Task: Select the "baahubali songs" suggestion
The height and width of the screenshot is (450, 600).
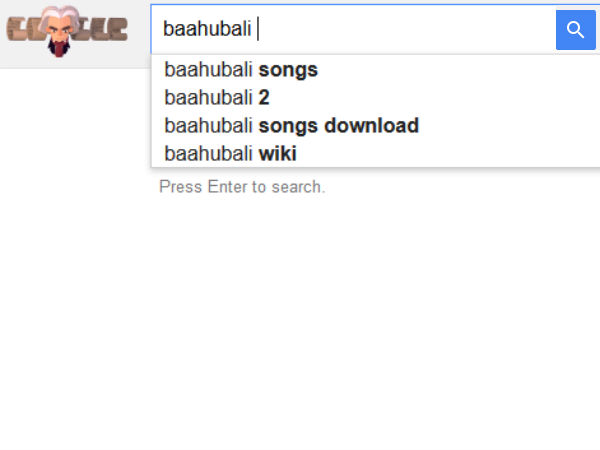Action: (x=241, y=70)
